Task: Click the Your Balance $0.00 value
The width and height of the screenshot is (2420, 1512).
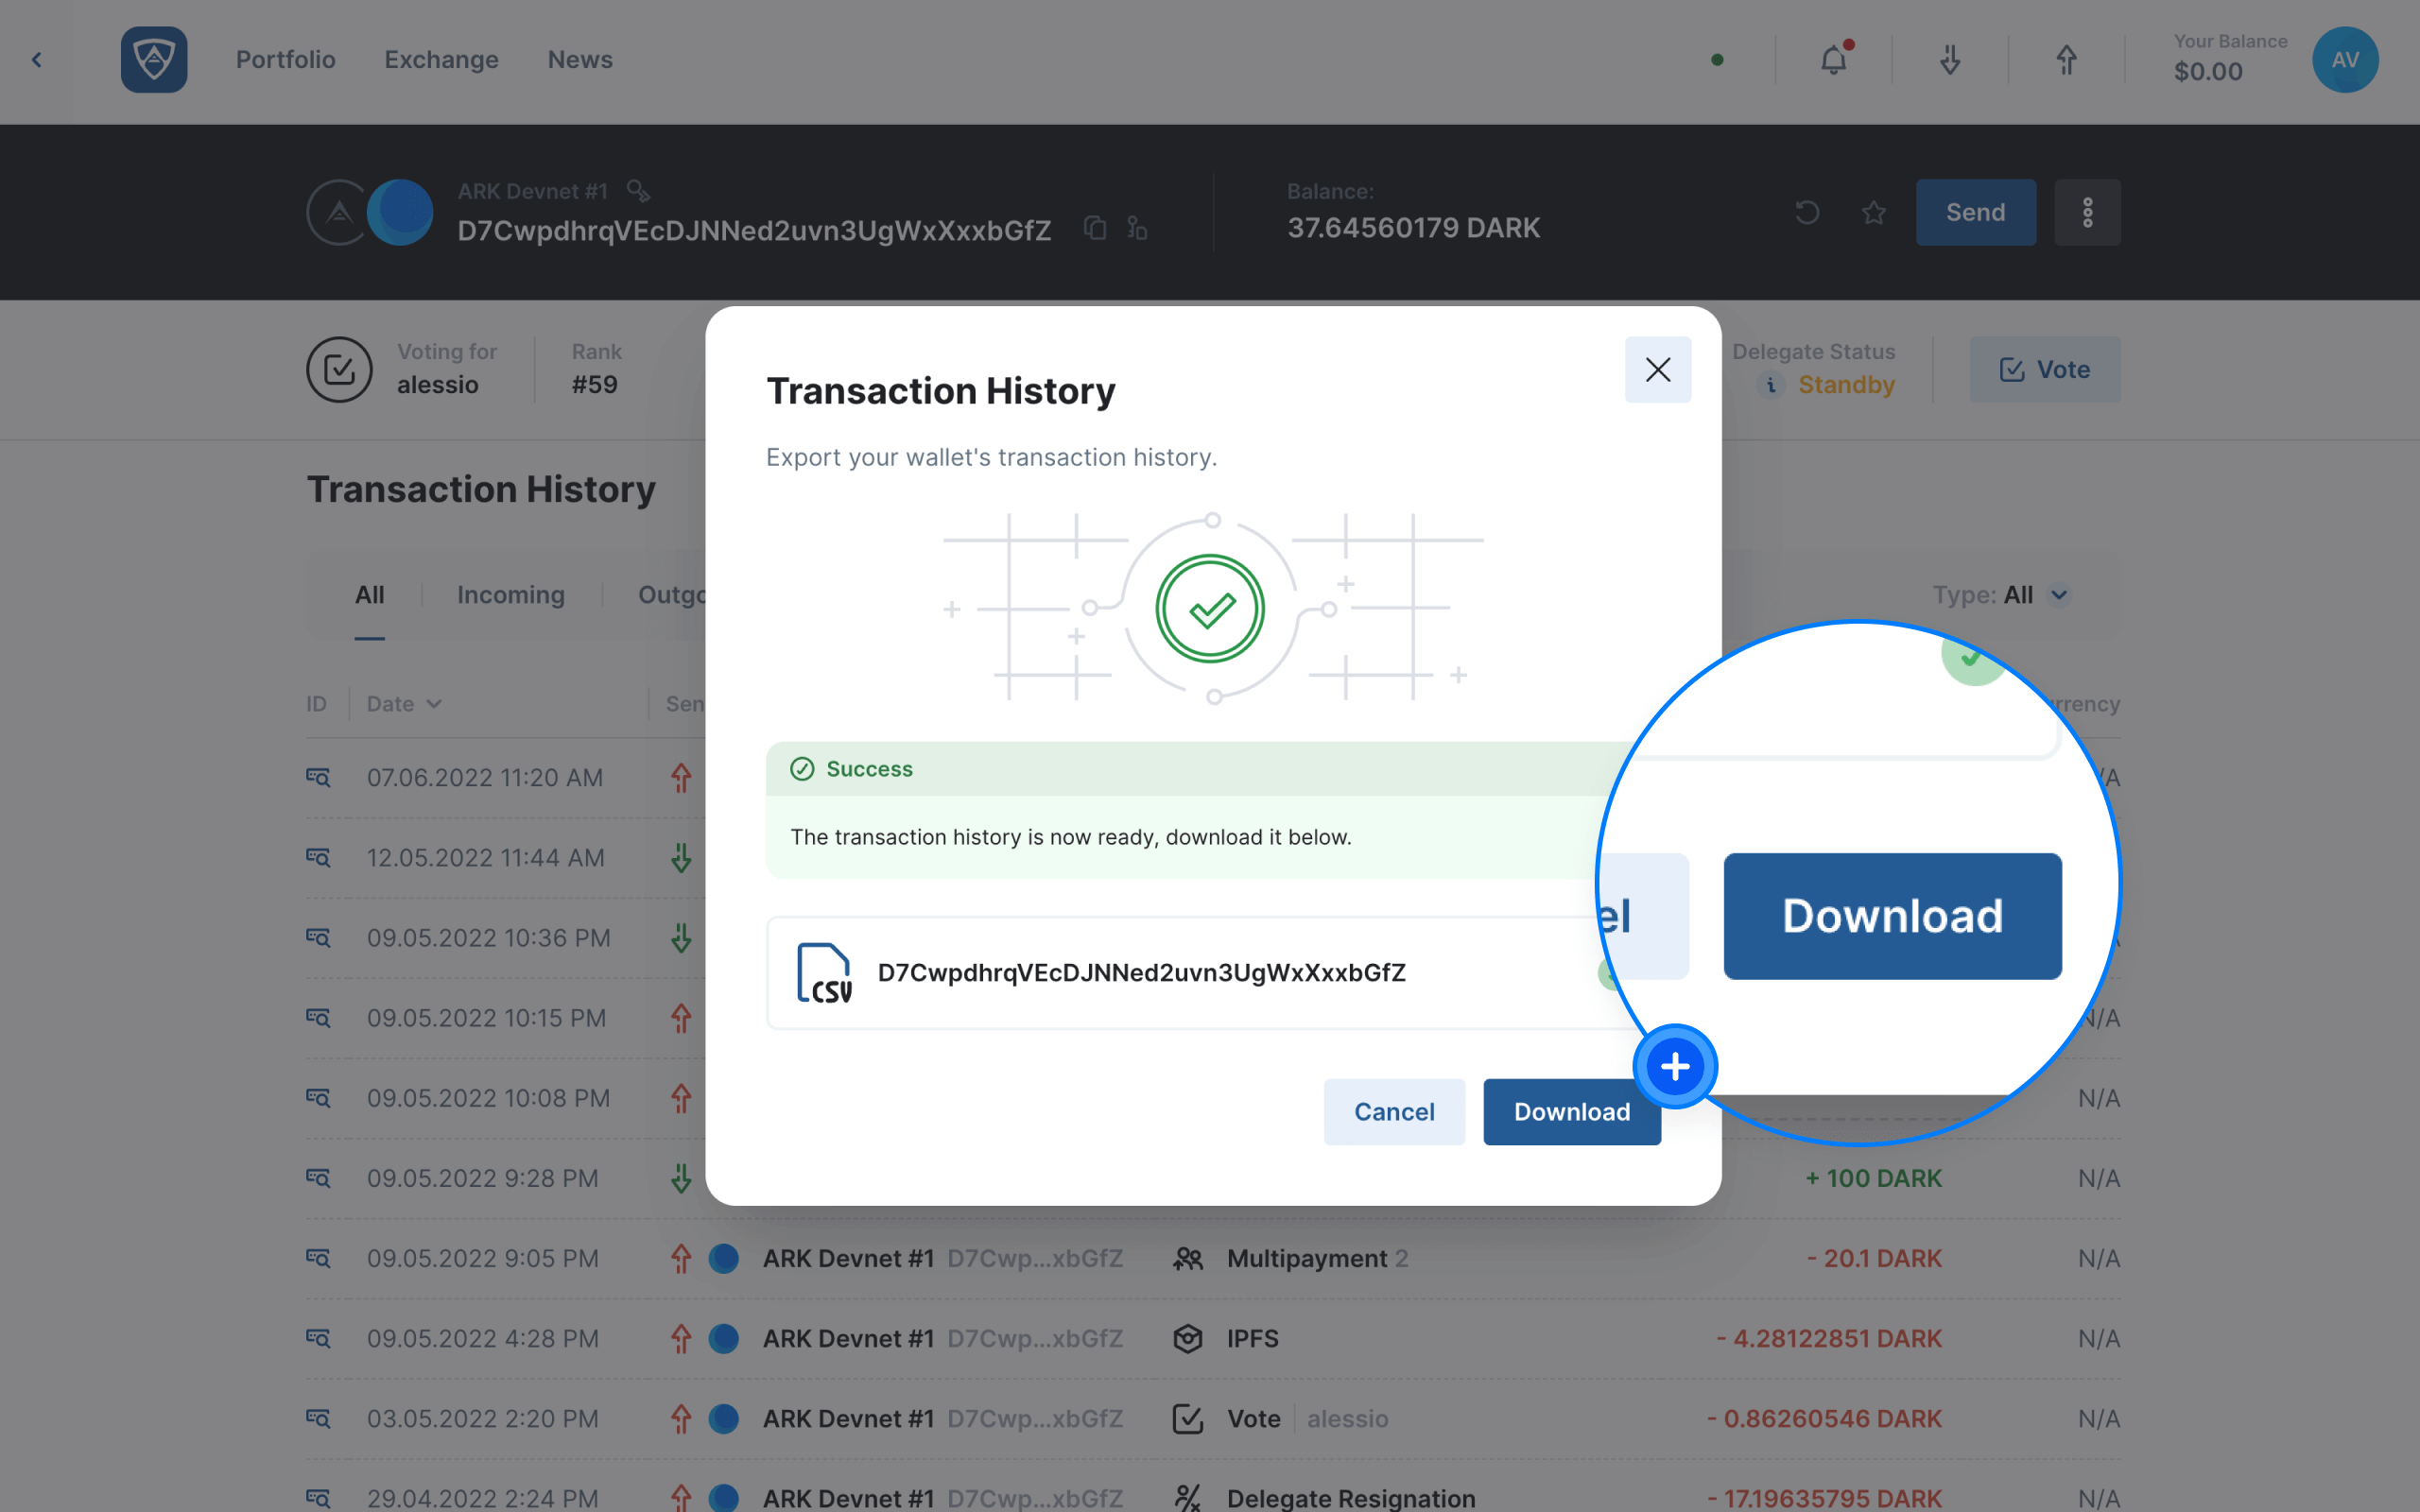Action: click(2208, 72)
